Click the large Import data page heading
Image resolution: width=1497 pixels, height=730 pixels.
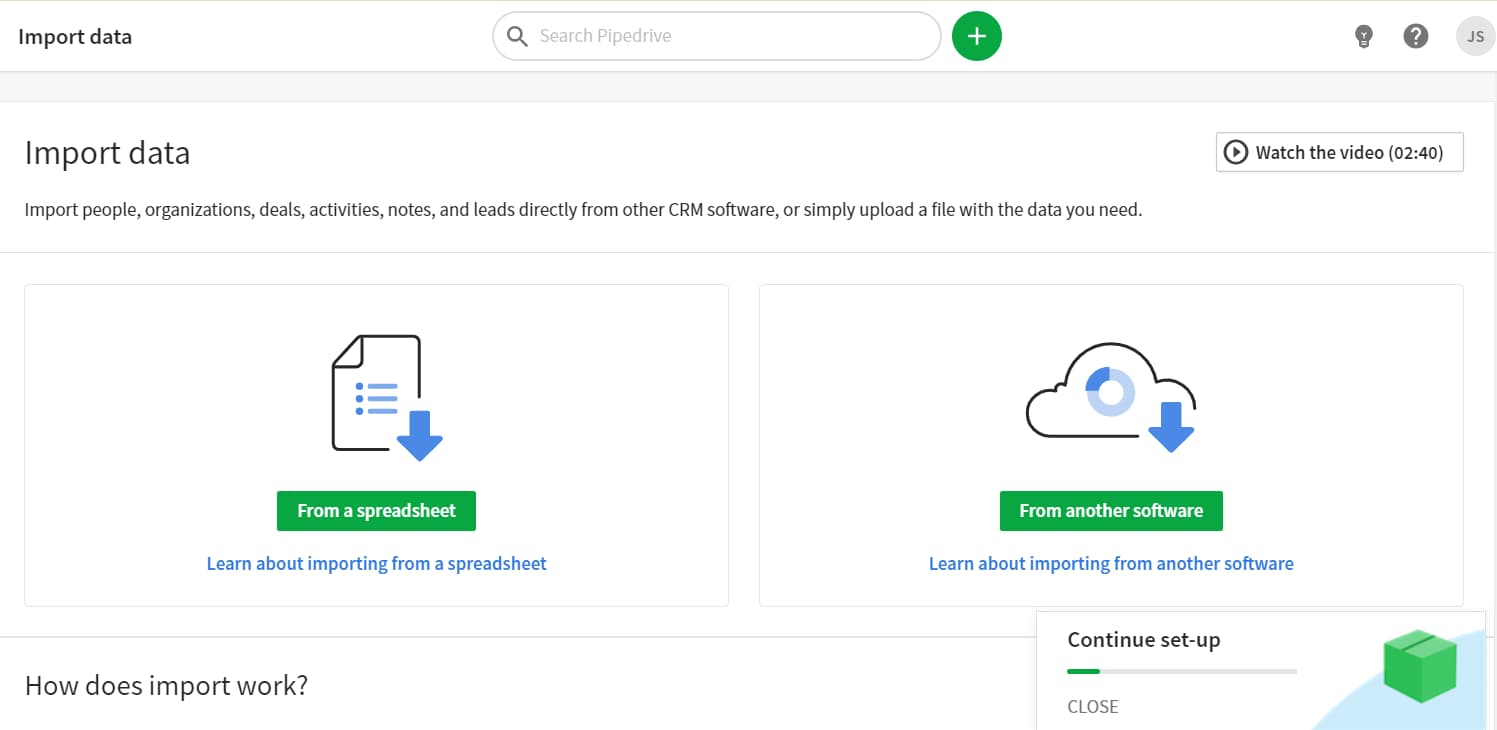pyautogui.click(x=107, y=153)
